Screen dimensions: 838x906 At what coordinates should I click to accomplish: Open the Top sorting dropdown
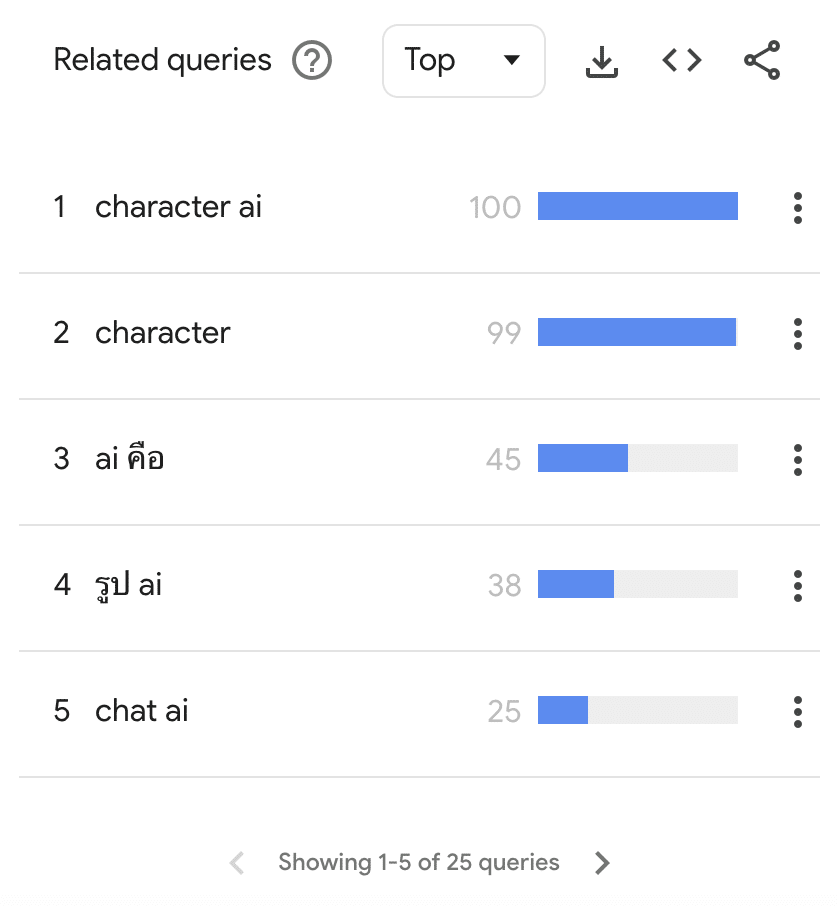pyautogui.click(x=464, y=61)
